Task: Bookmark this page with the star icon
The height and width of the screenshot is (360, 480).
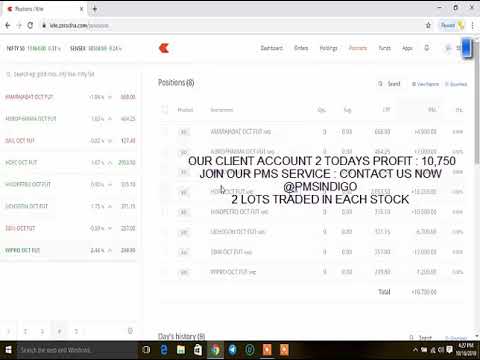Action: (428, 25)
